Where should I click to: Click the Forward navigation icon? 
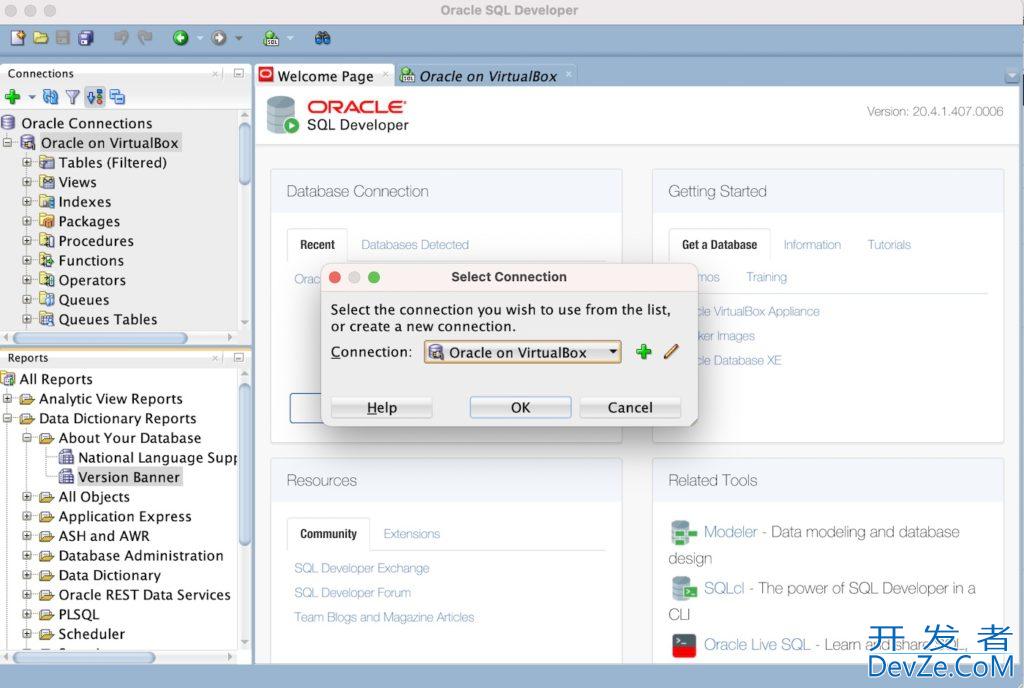point(219,38)
